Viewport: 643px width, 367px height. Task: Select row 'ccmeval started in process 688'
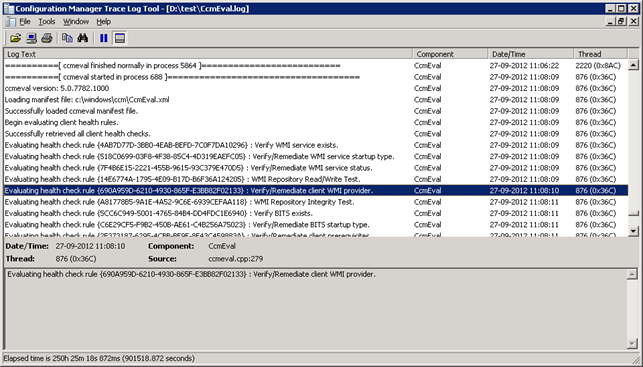pos(316,77)
